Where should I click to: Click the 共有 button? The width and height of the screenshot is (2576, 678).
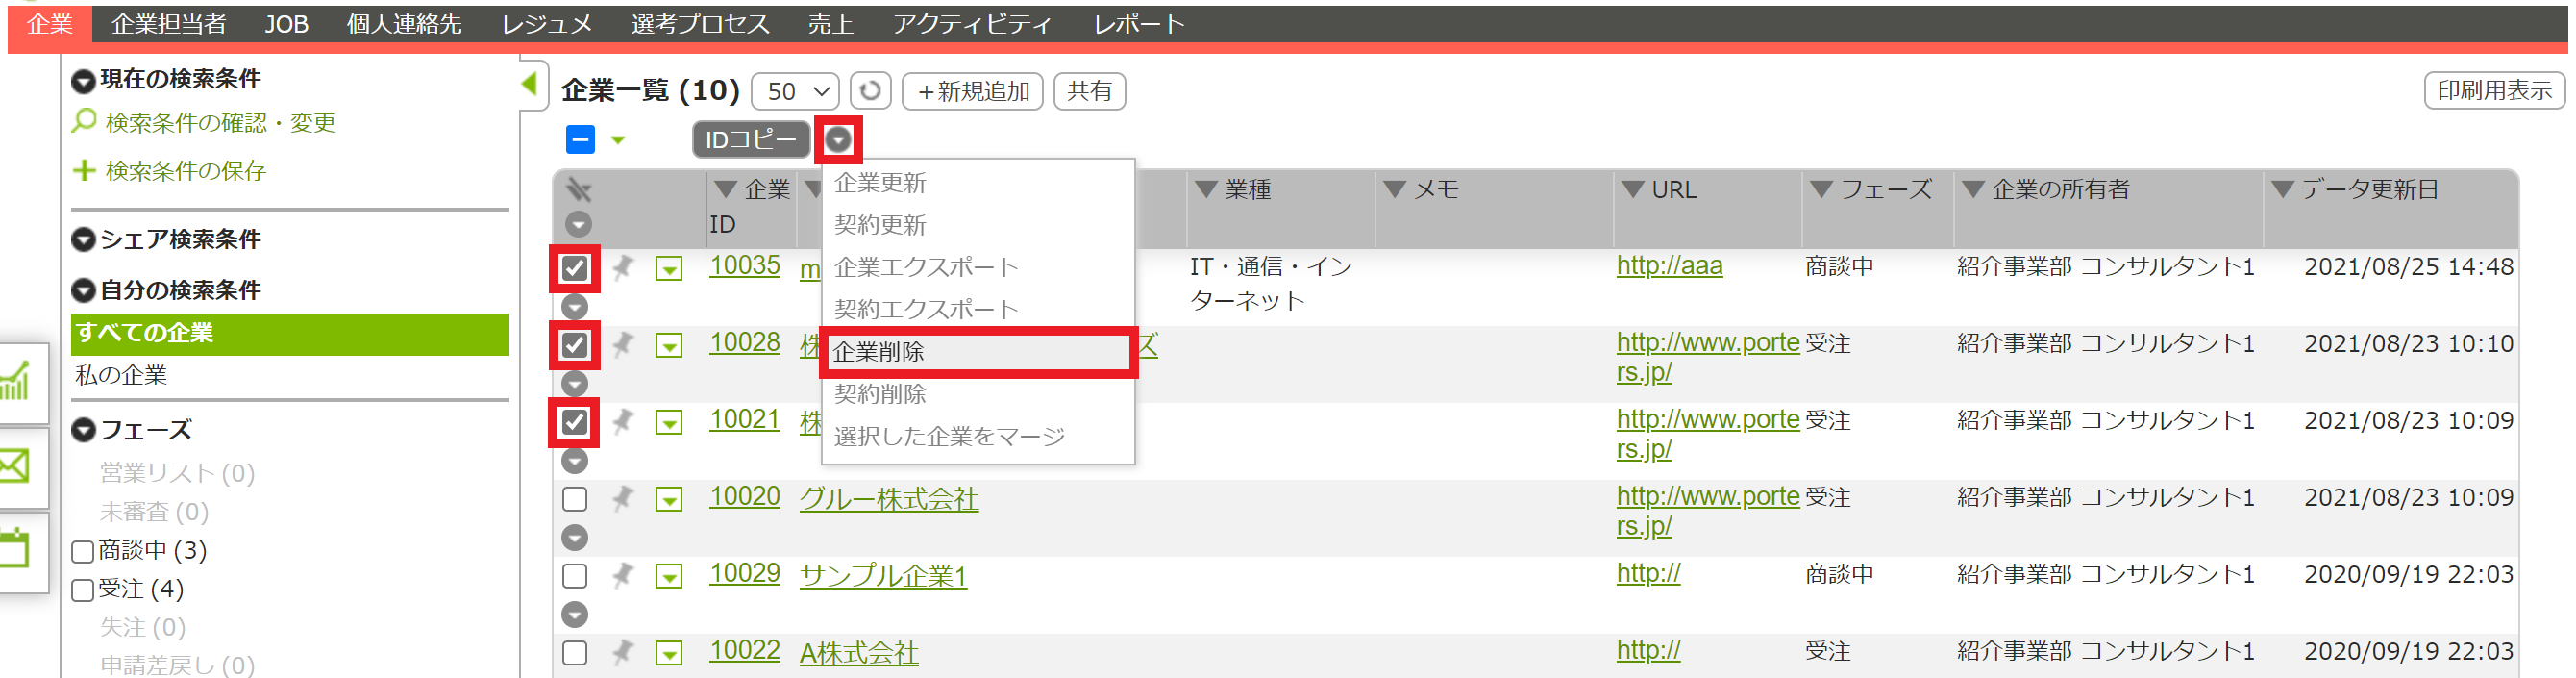click(1089, 91)
